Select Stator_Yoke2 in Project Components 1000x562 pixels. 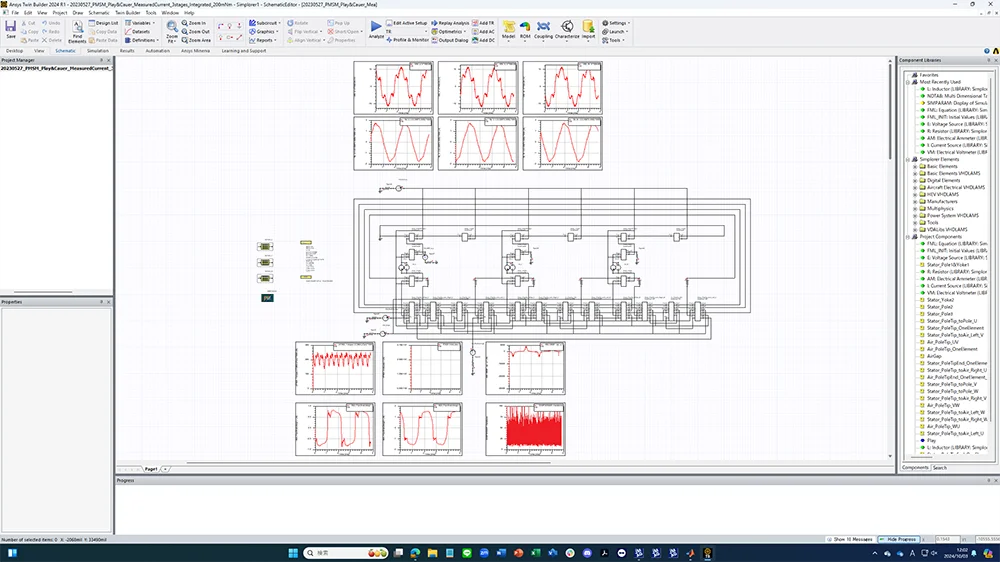point(940,300)
